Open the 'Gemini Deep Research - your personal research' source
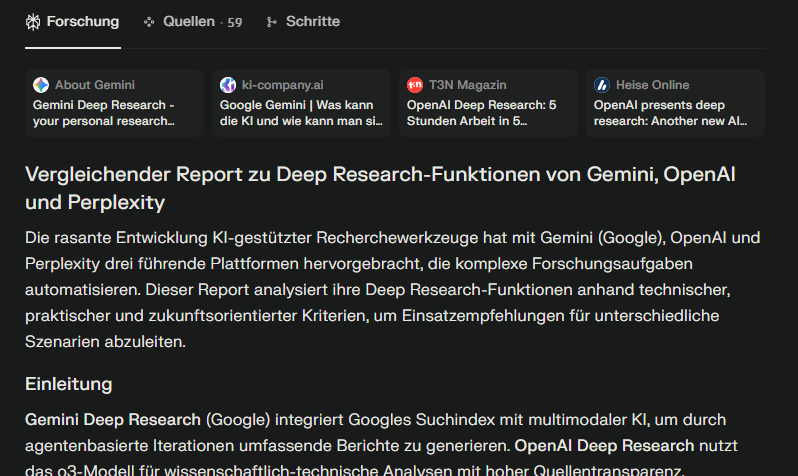798x476 pixels. [x=104, y=112]
